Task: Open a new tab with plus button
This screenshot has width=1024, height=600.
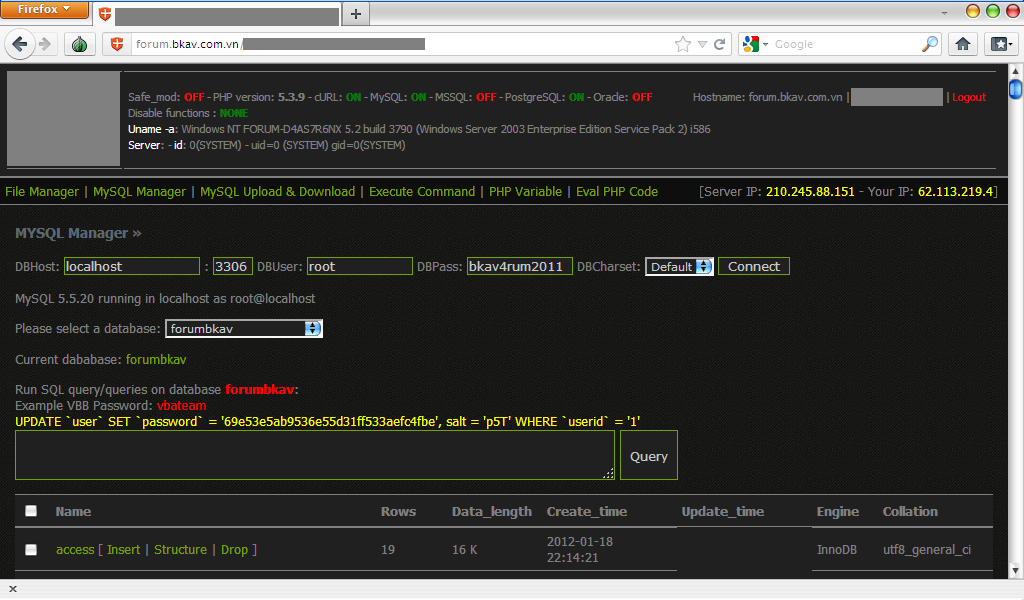Action: pyautogui.click(x=356, y=14)
